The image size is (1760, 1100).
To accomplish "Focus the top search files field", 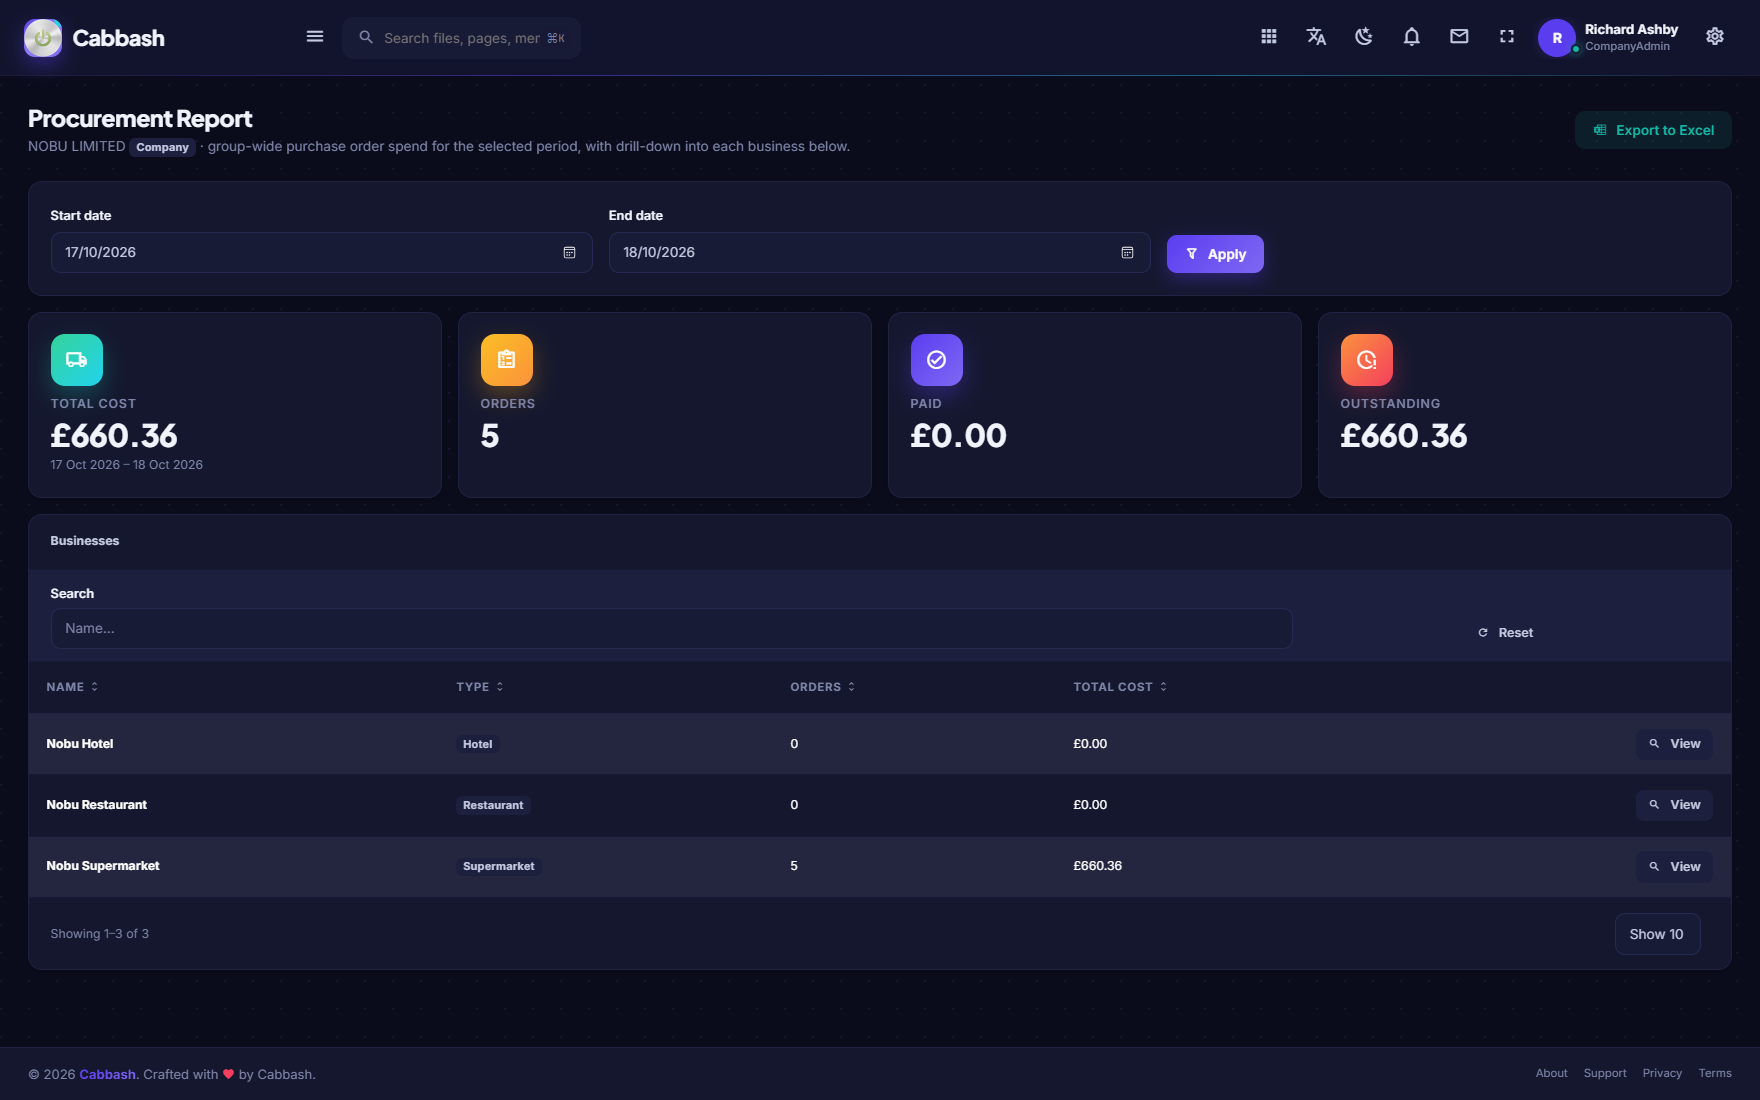I will pos(461,38).
